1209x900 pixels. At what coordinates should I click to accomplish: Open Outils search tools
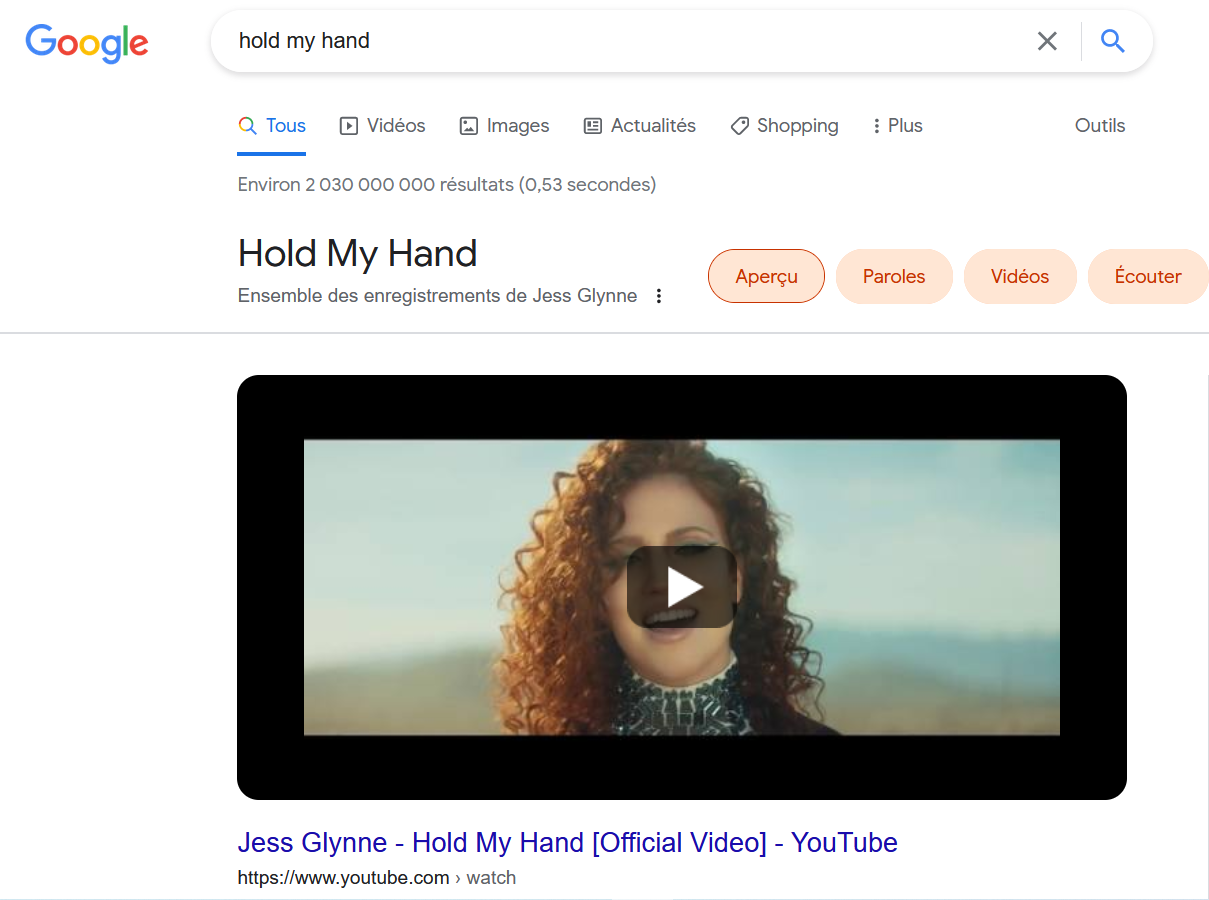tap(1100, 126)
